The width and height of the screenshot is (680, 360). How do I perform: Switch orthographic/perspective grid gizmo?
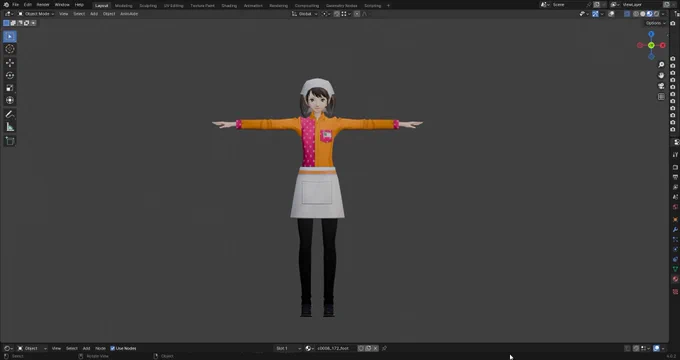[x=661, y=97]
